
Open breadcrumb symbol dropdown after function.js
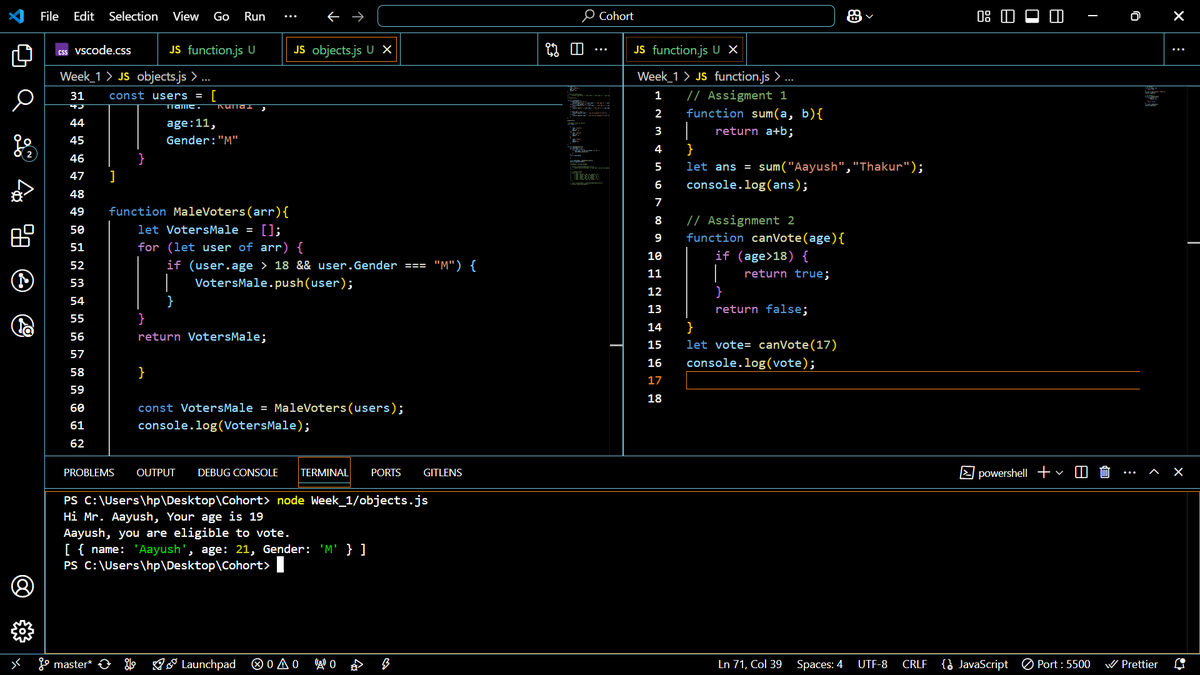789,76
